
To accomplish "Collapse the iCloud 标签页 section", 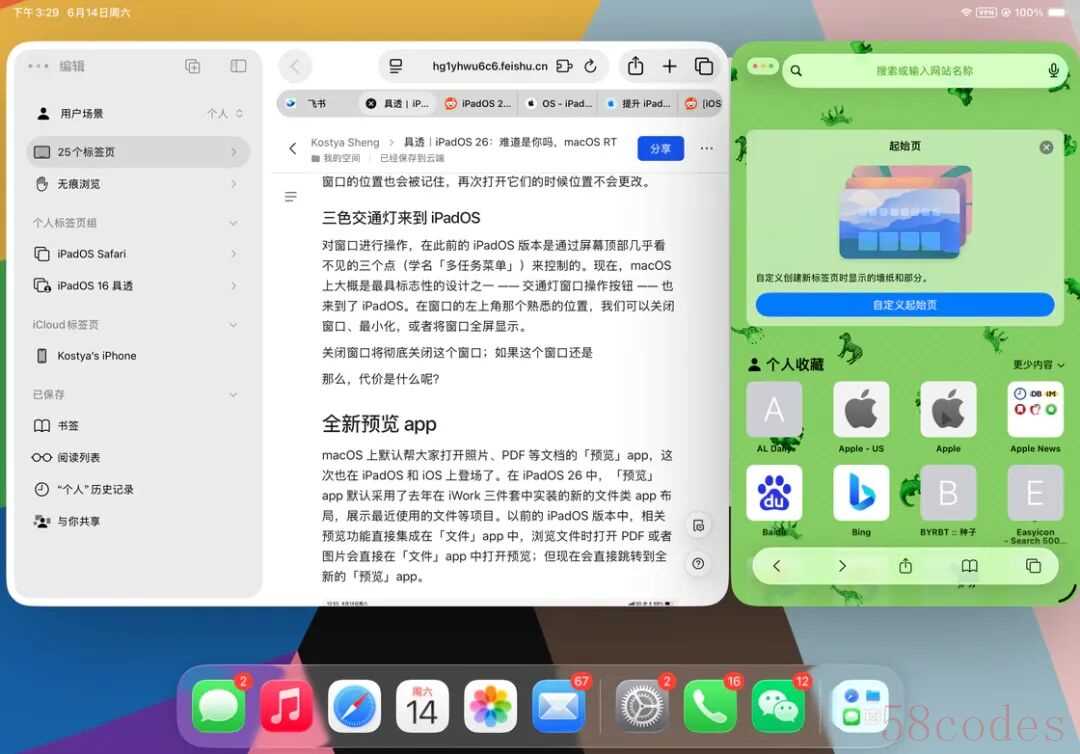I will coord(233,325).
